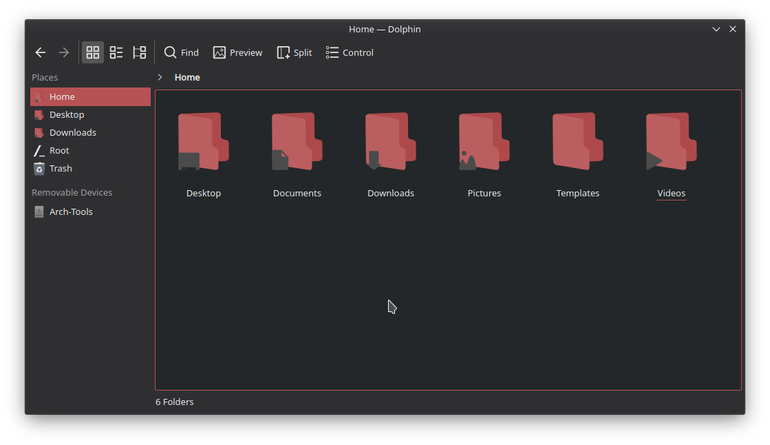Click the Templates folder name label
770x445 pixels.
pyautogui.click(x=578, y=194)
